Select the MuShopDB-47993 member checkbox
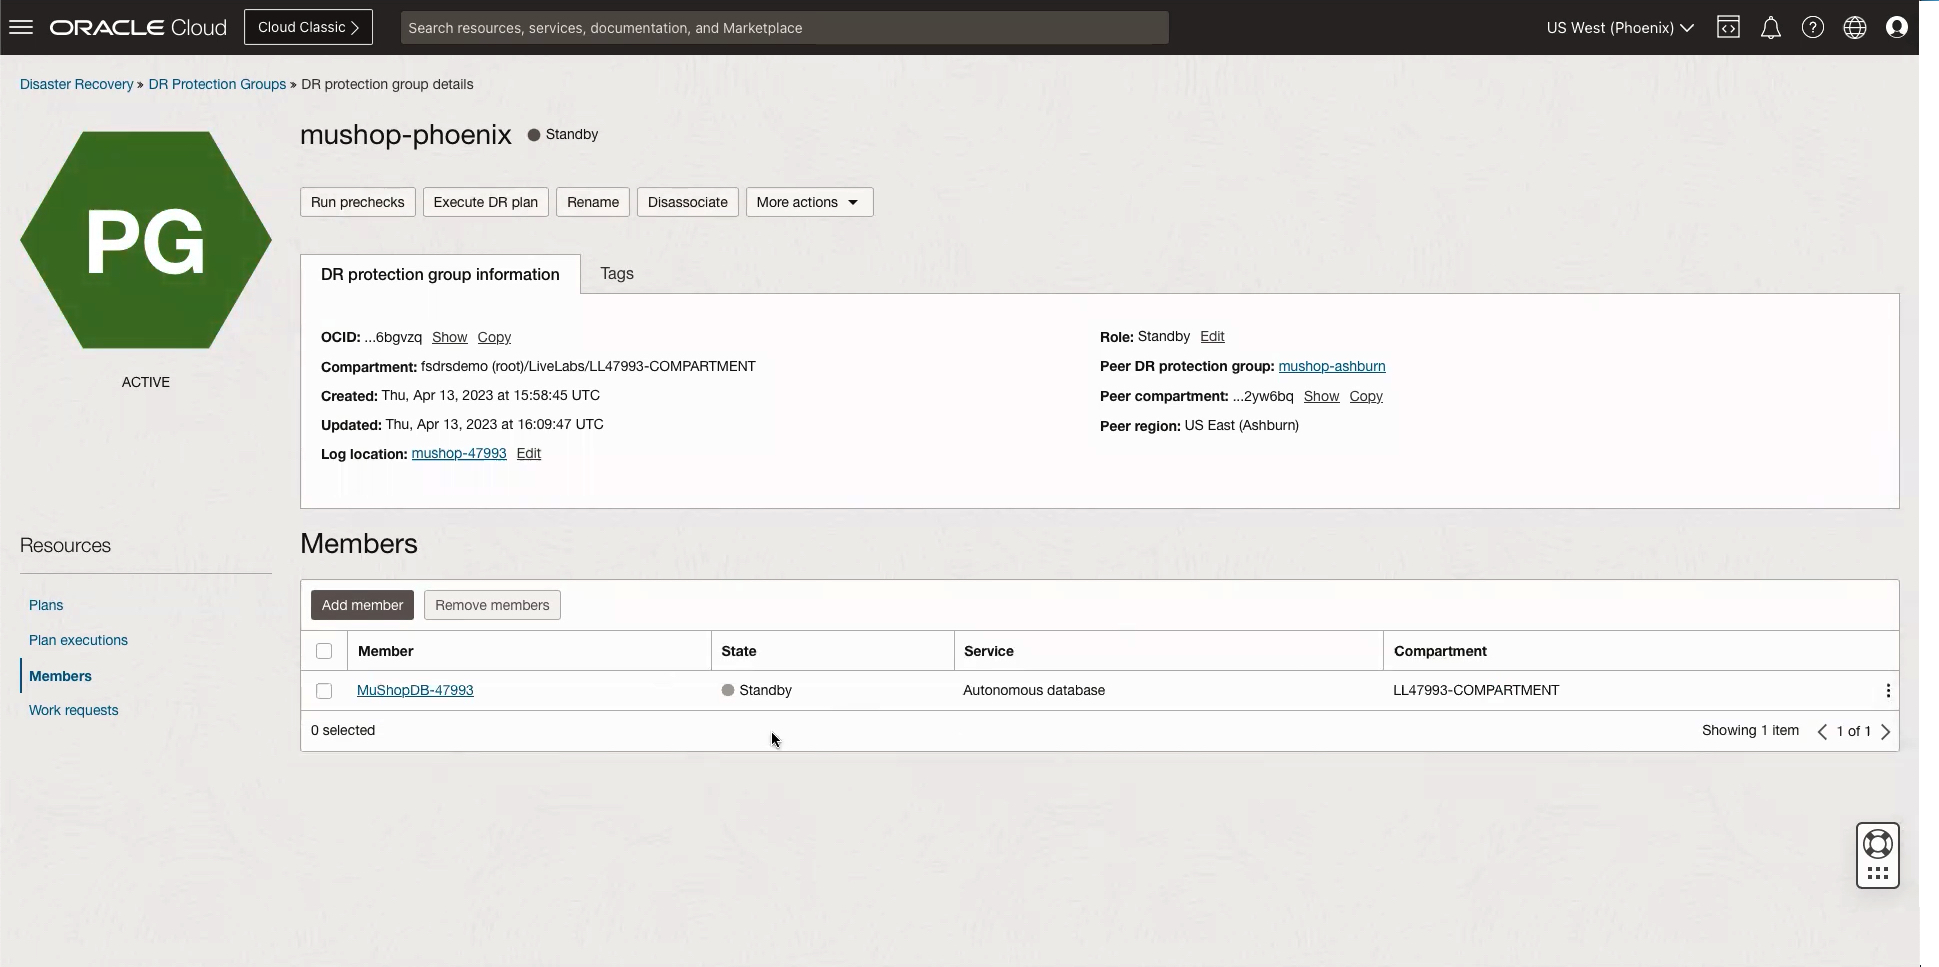 pos(324,690)
